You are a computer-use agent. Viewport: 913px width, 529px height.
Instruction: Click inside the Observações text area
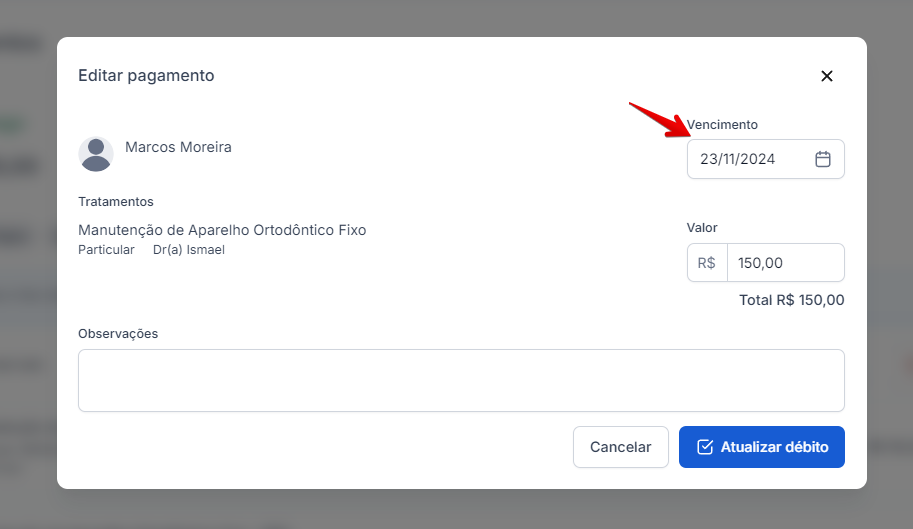point(461,380)
